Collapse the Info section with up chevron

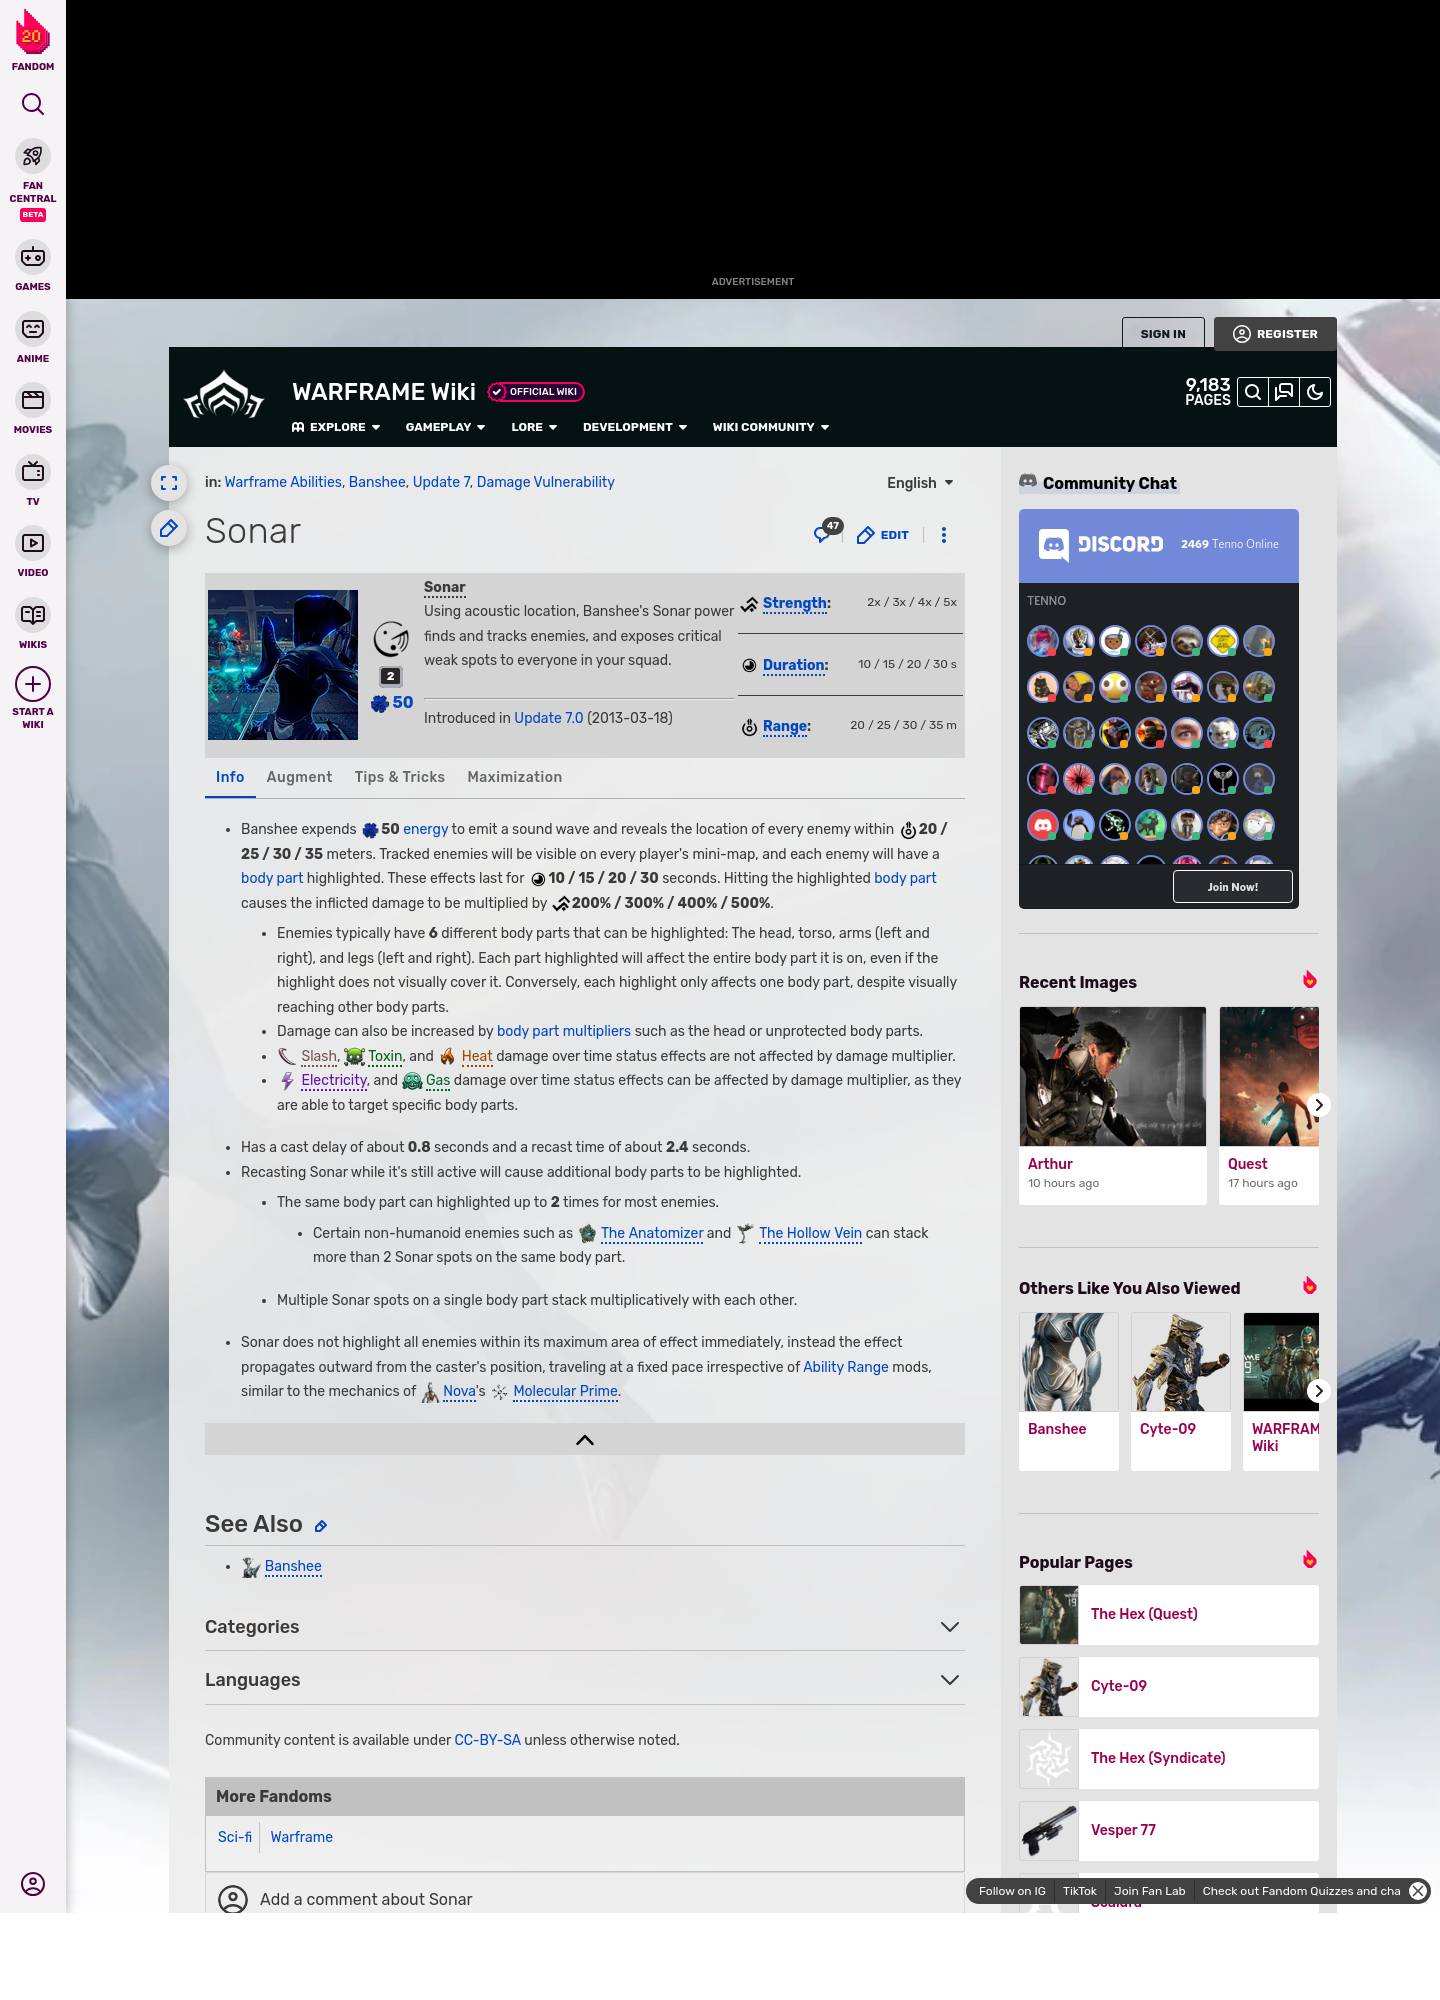click(585, 1439)
